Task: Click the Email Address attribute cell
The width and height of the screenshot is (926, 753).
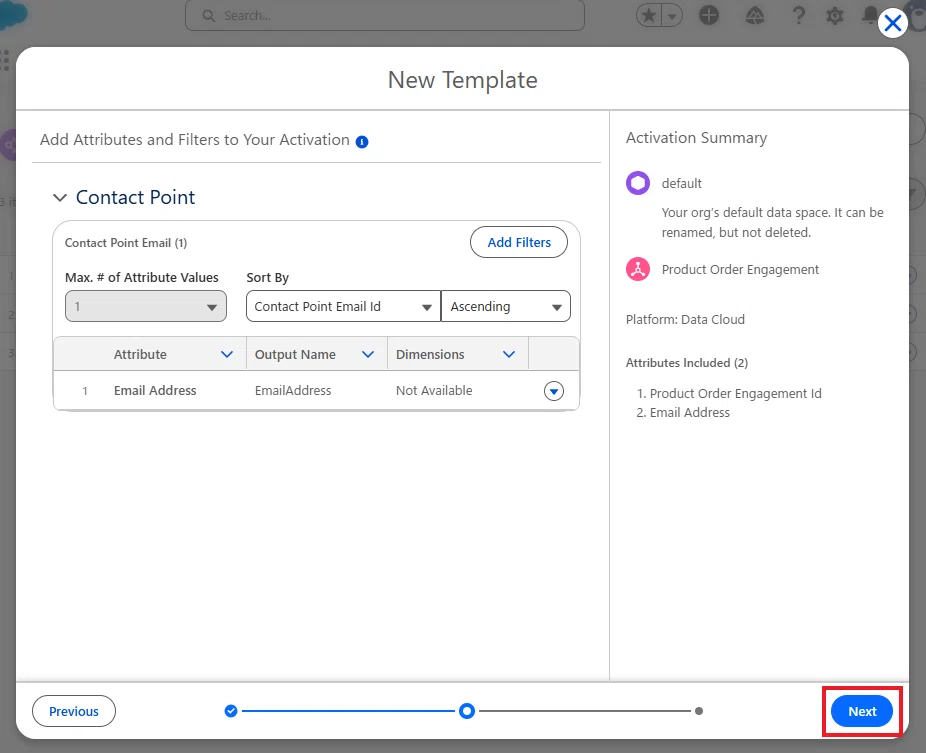Action: pyautogui.click(x=155, y=390)
